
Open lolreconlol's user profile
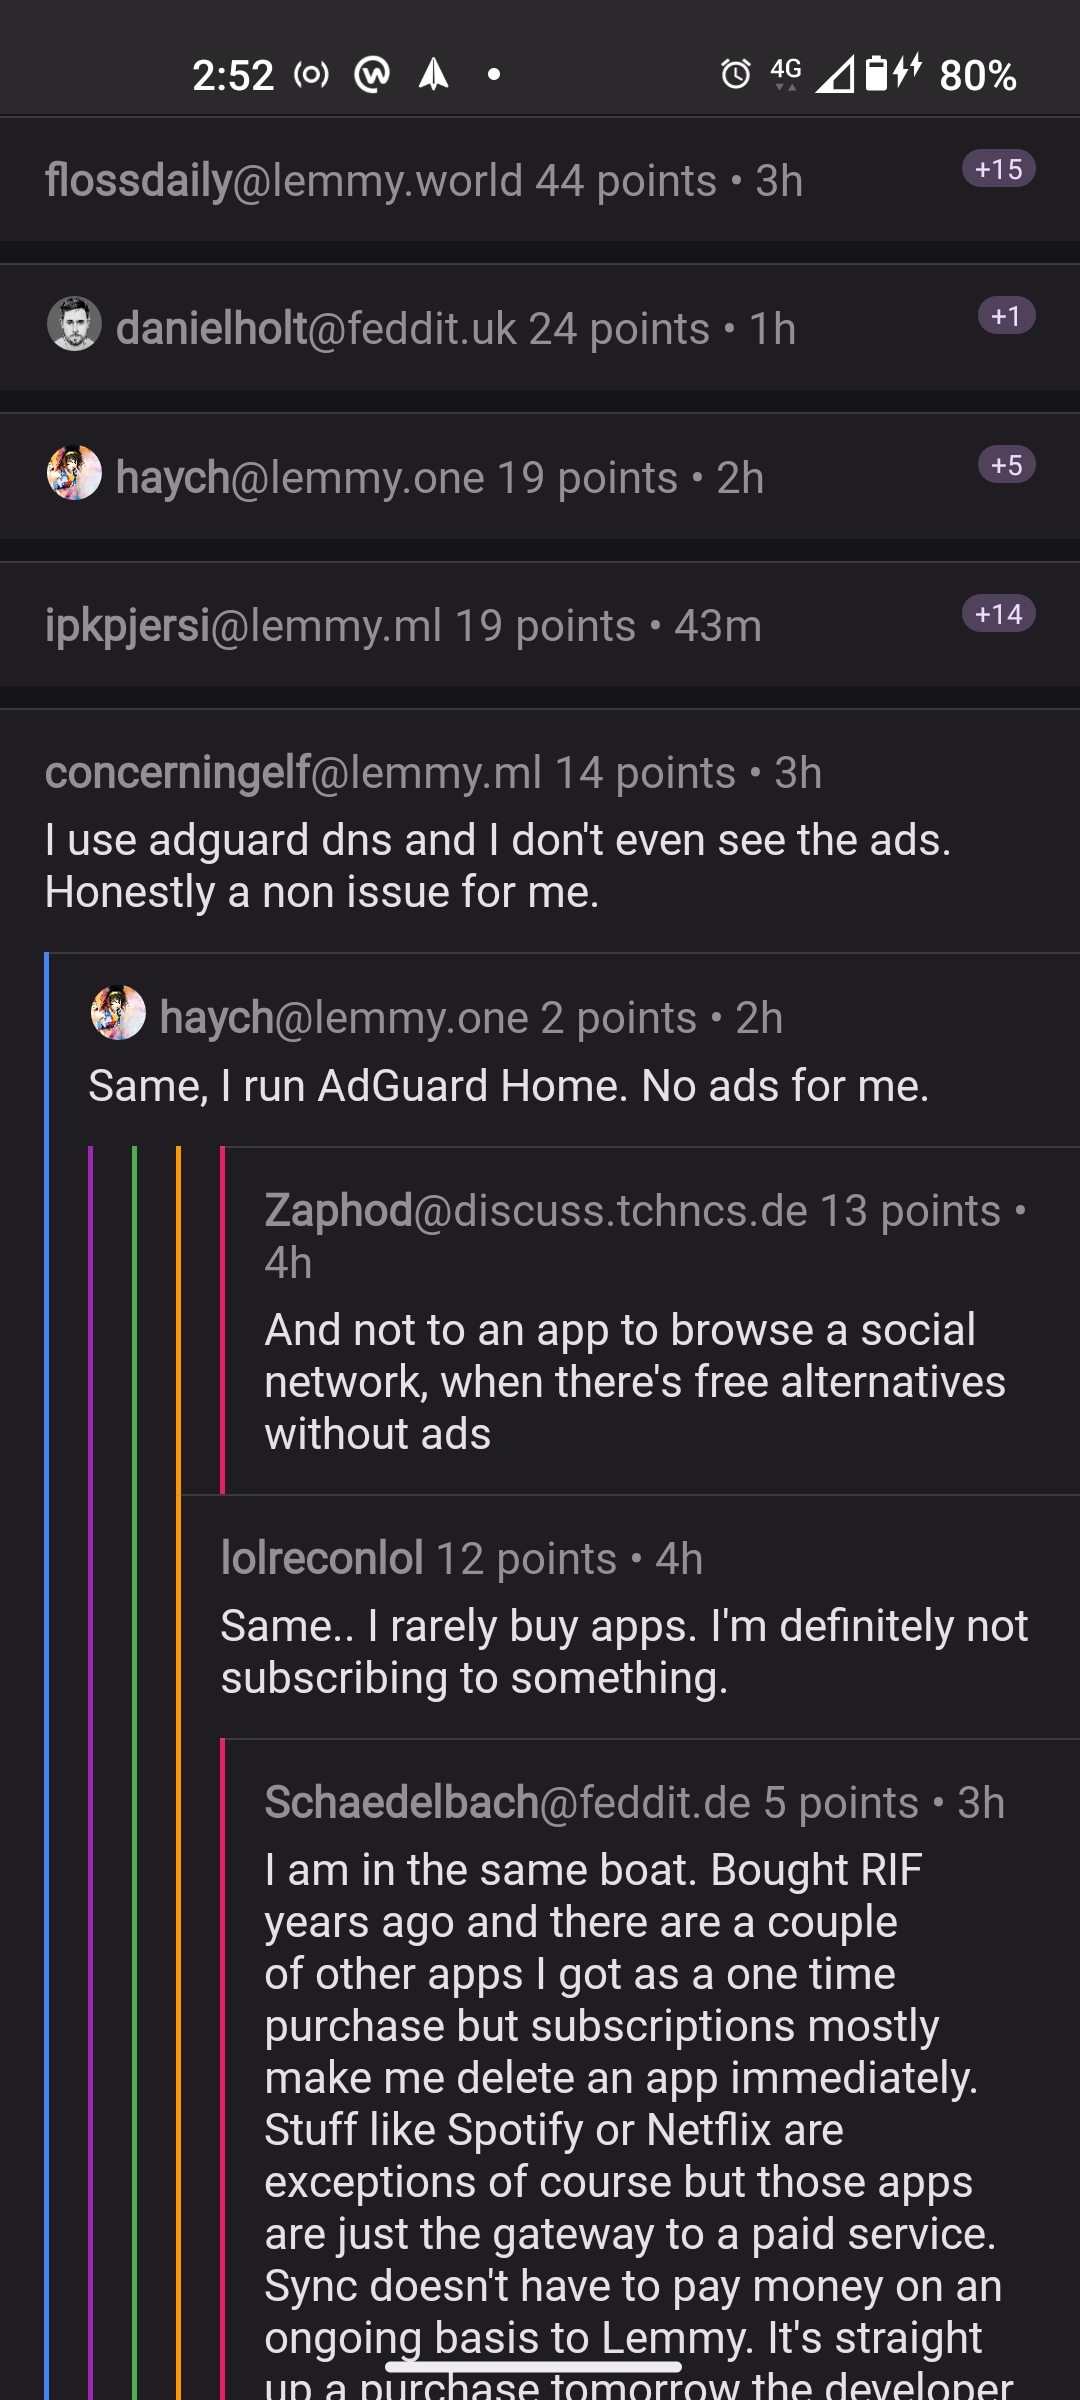pyautogui.click(x=322, y=1559)
